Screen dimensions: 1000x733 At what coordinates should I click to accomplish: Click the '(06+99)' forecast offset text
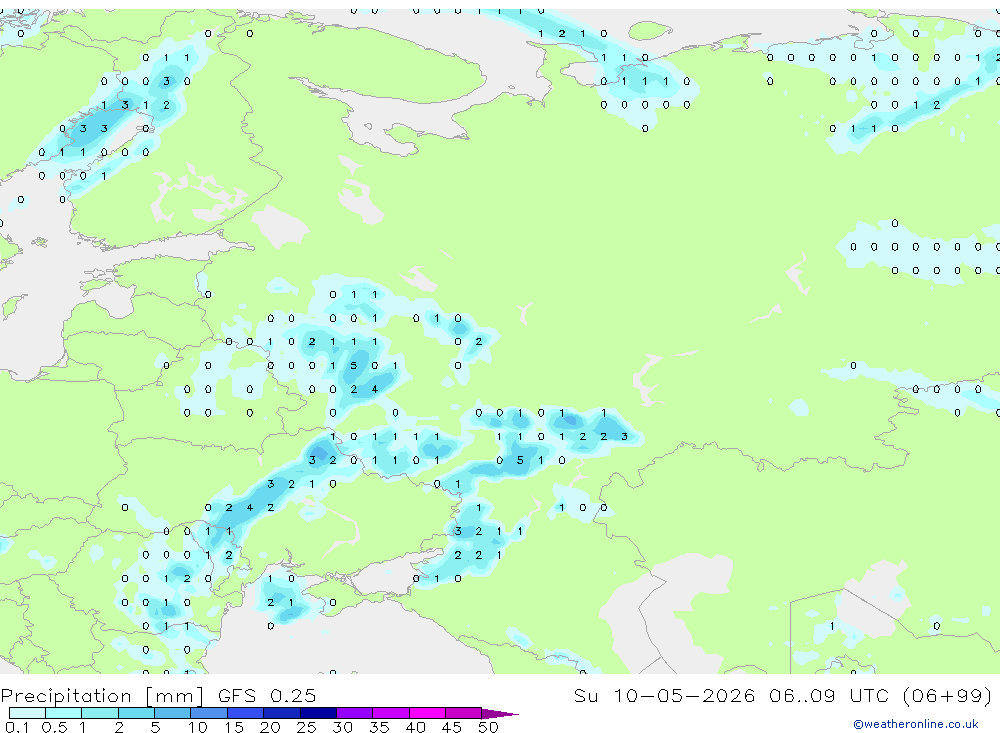tap(947, 695)
